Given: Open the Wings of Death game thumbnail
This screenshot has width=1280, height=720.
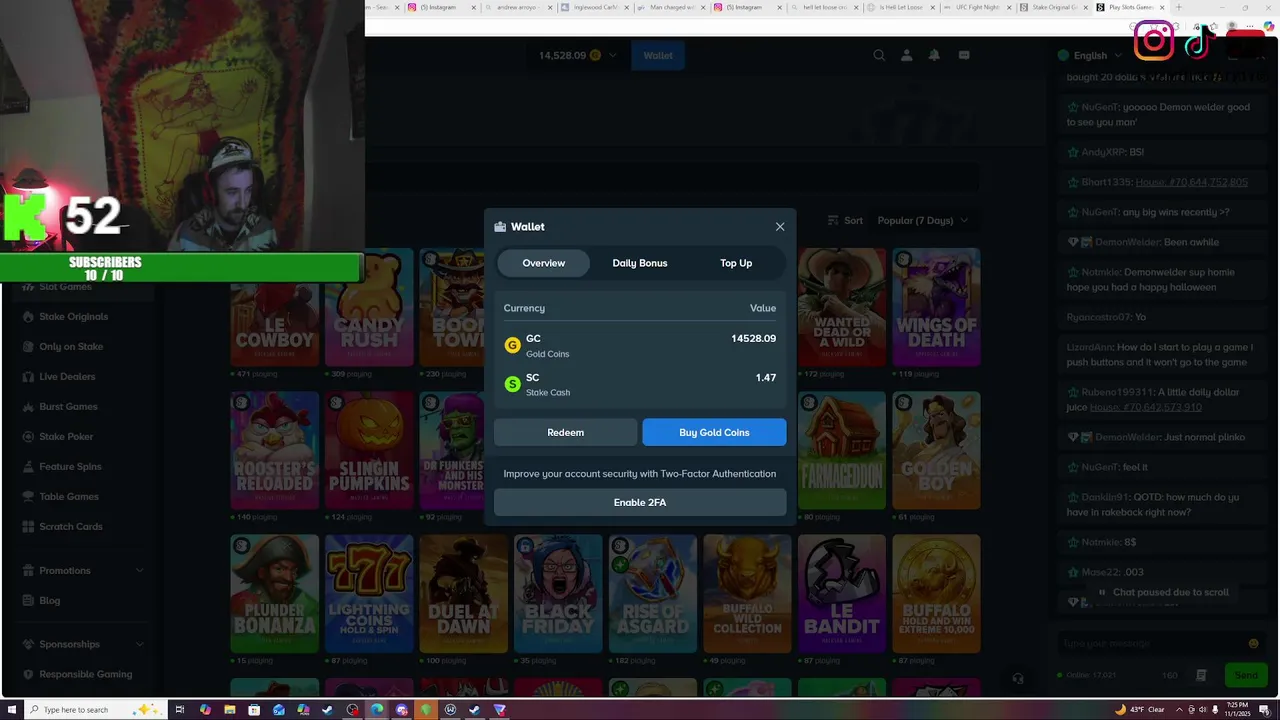Looking at the screenshot, I should click(936, 307).
